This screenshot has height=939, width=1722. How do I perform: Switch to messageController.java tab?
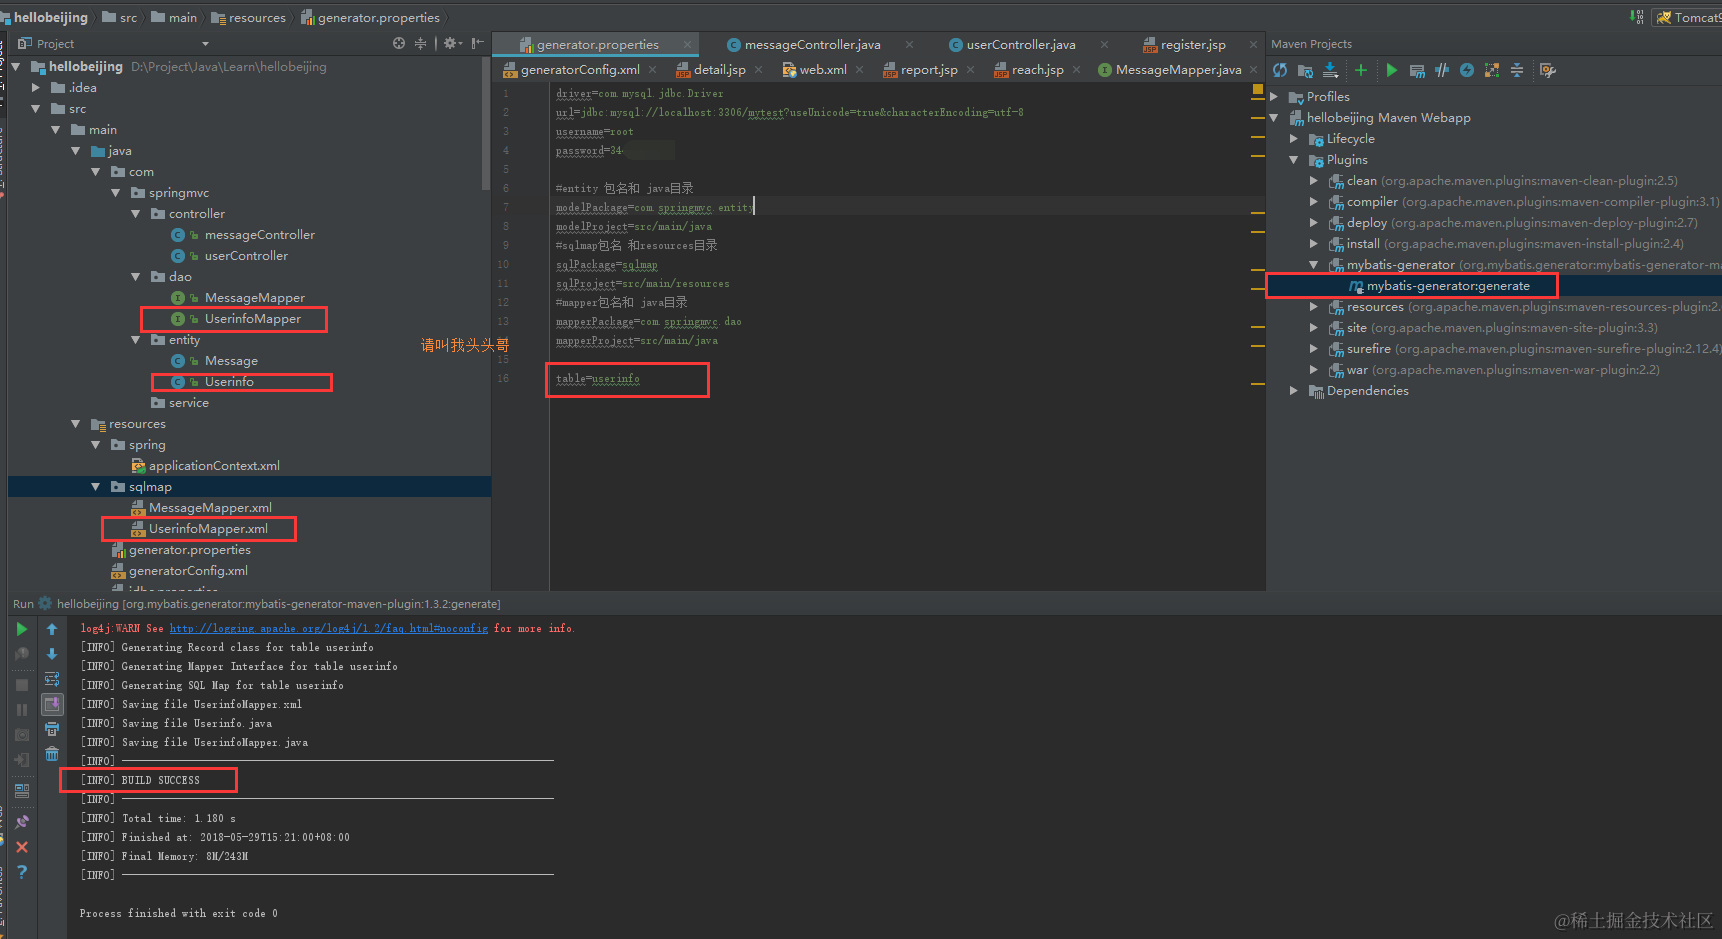click(812, 44)
